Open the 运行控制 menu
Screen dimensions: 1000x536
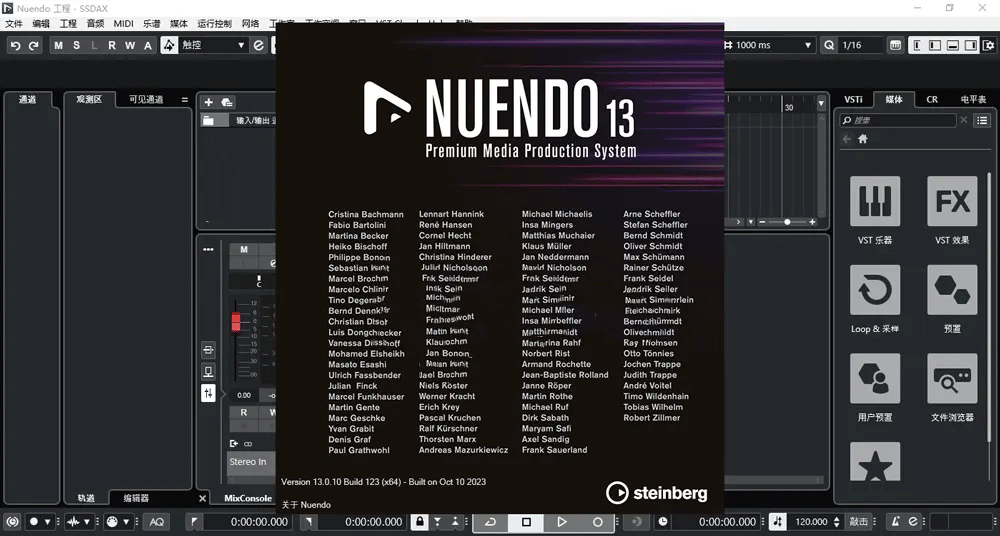(214, 24)
